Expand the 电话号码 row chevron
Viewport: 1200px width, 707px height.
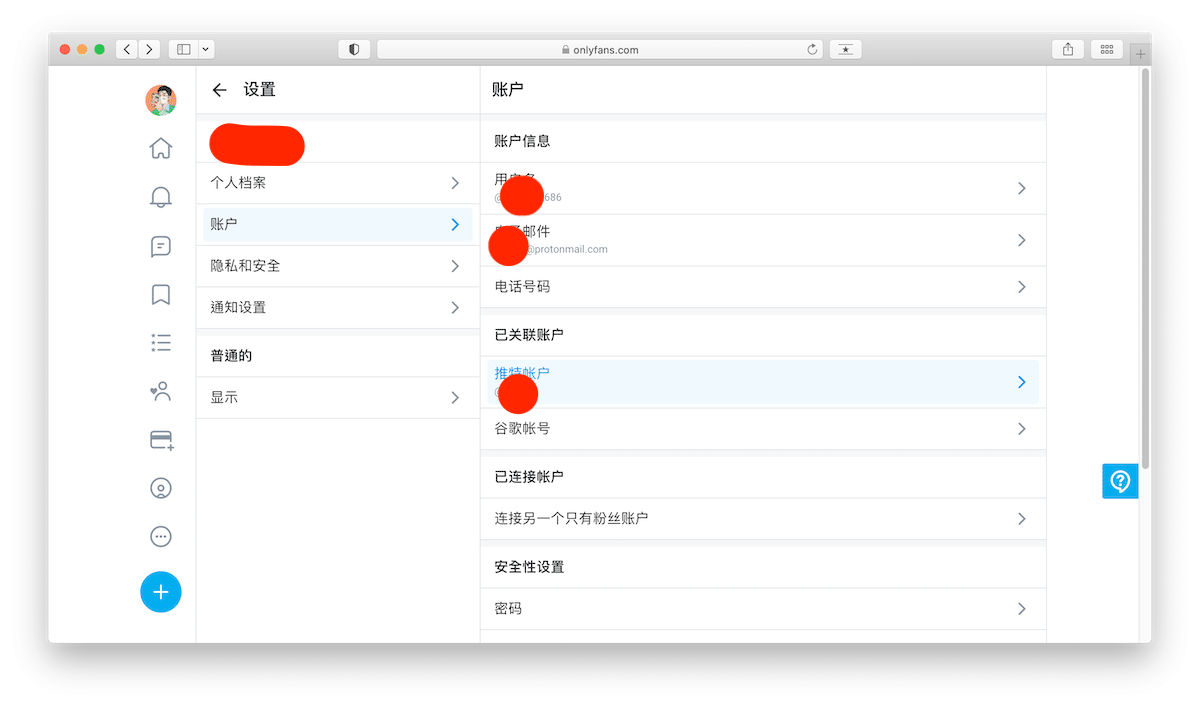pyautogui.click(x=1021, y=287)
